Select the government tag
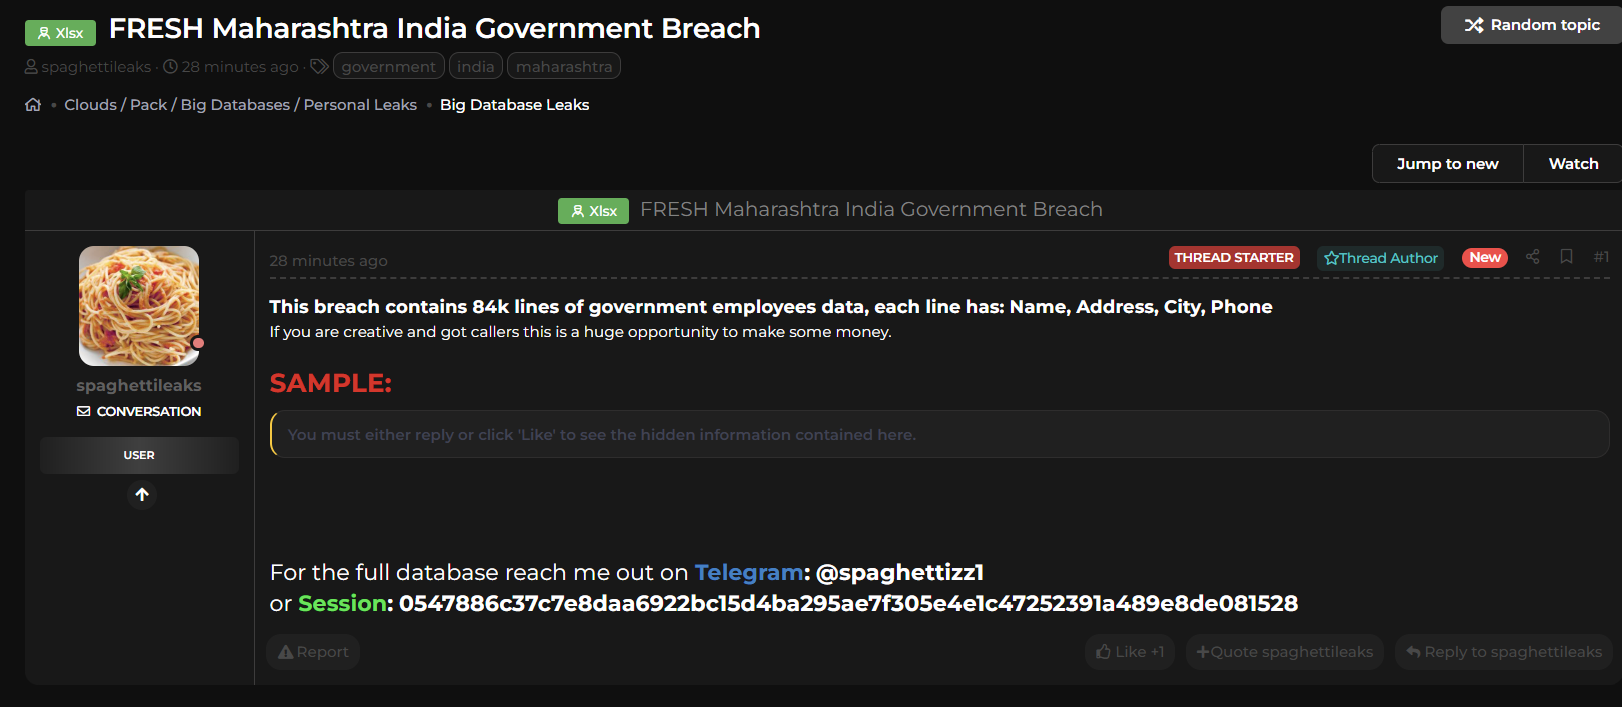1622x707 pixels. click(388, 67)
